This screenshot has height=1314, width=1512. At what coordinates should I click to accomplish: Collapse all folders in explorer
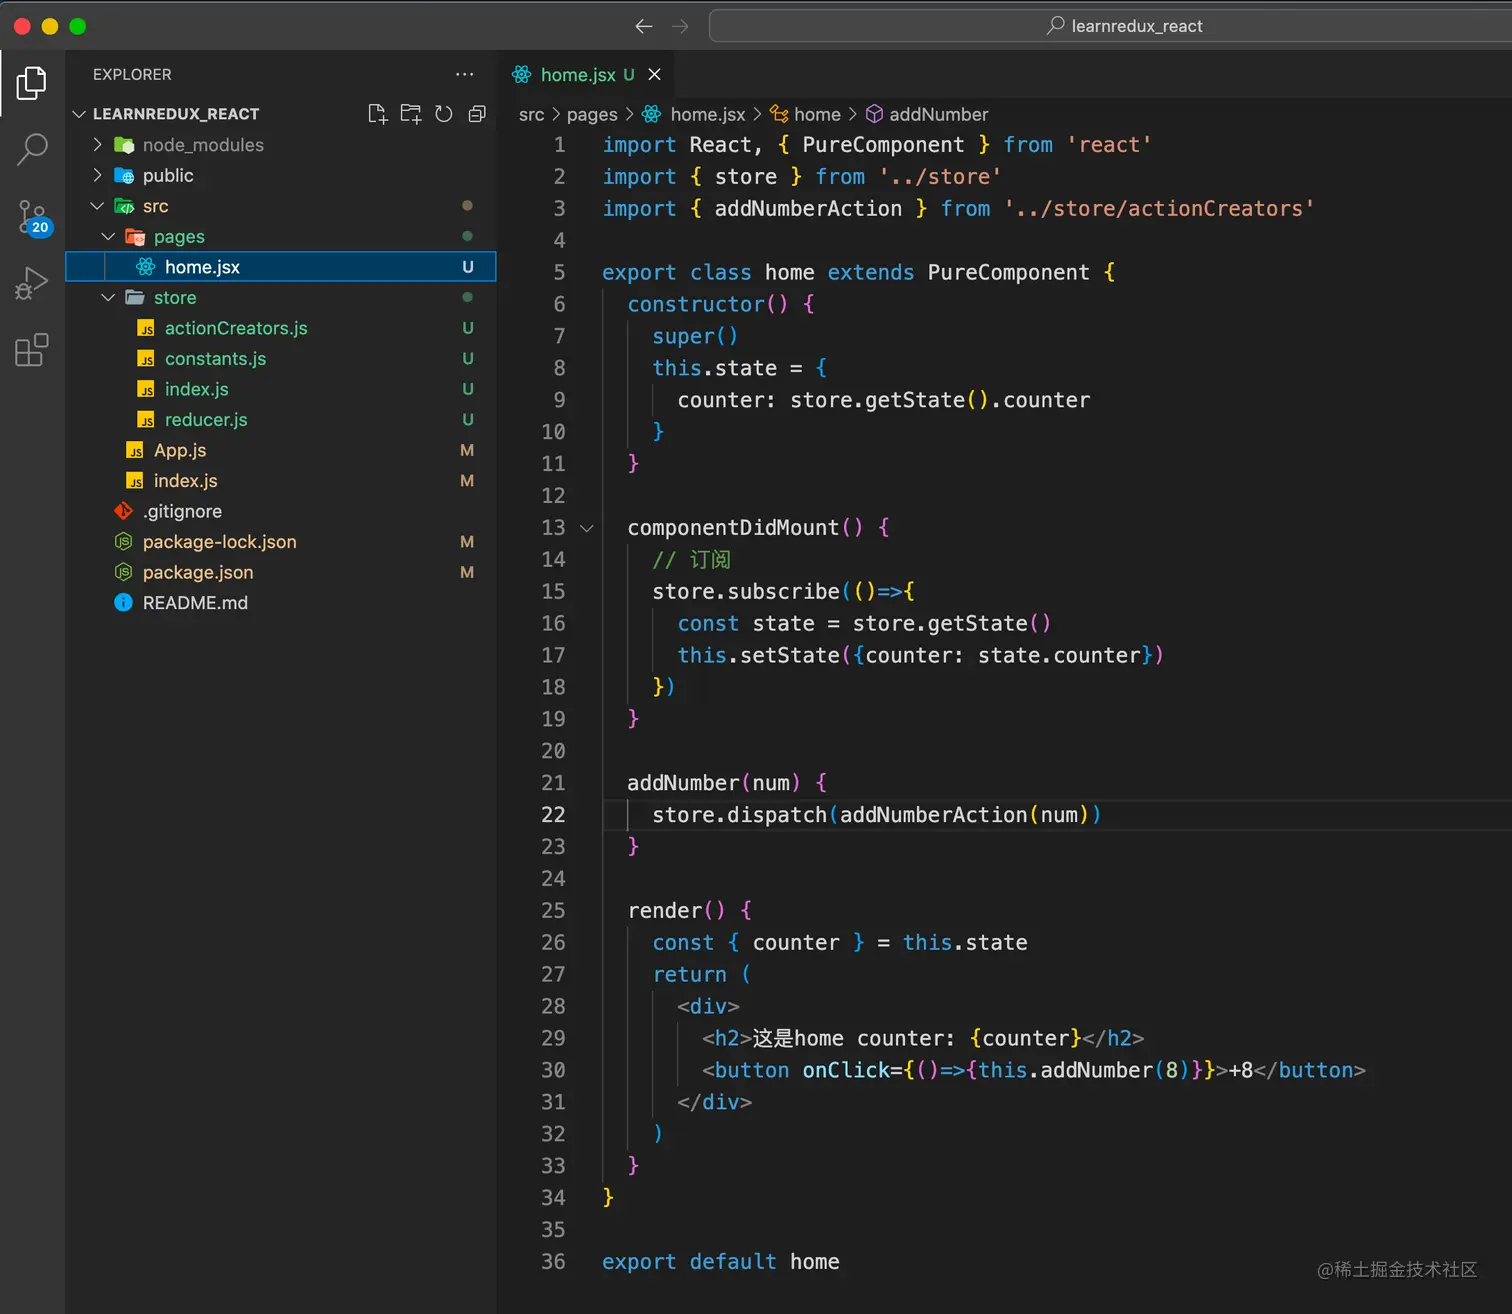(x=477, y=114)
